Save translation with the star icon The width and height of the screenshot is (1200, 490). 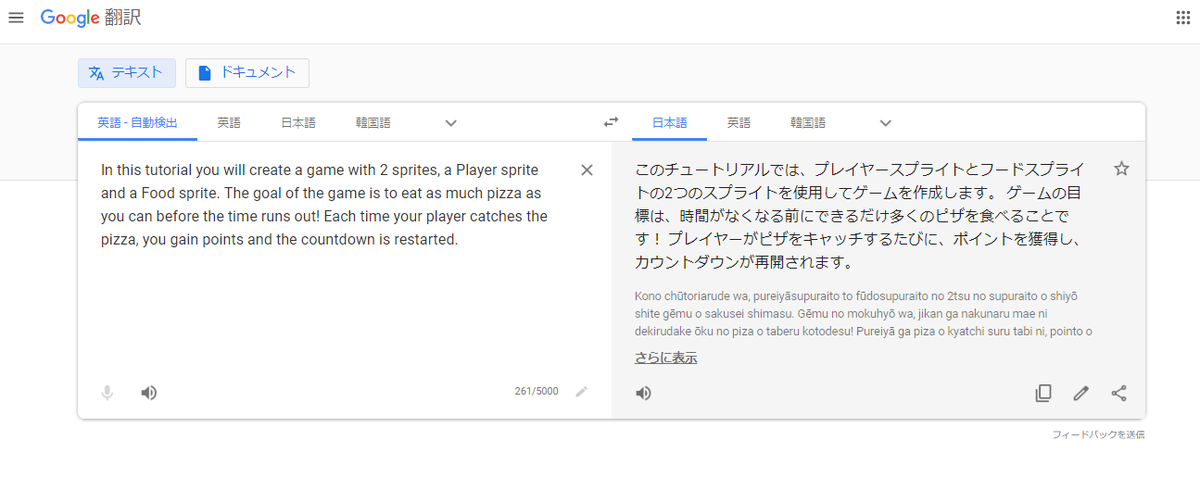[x=1122, y=169]
